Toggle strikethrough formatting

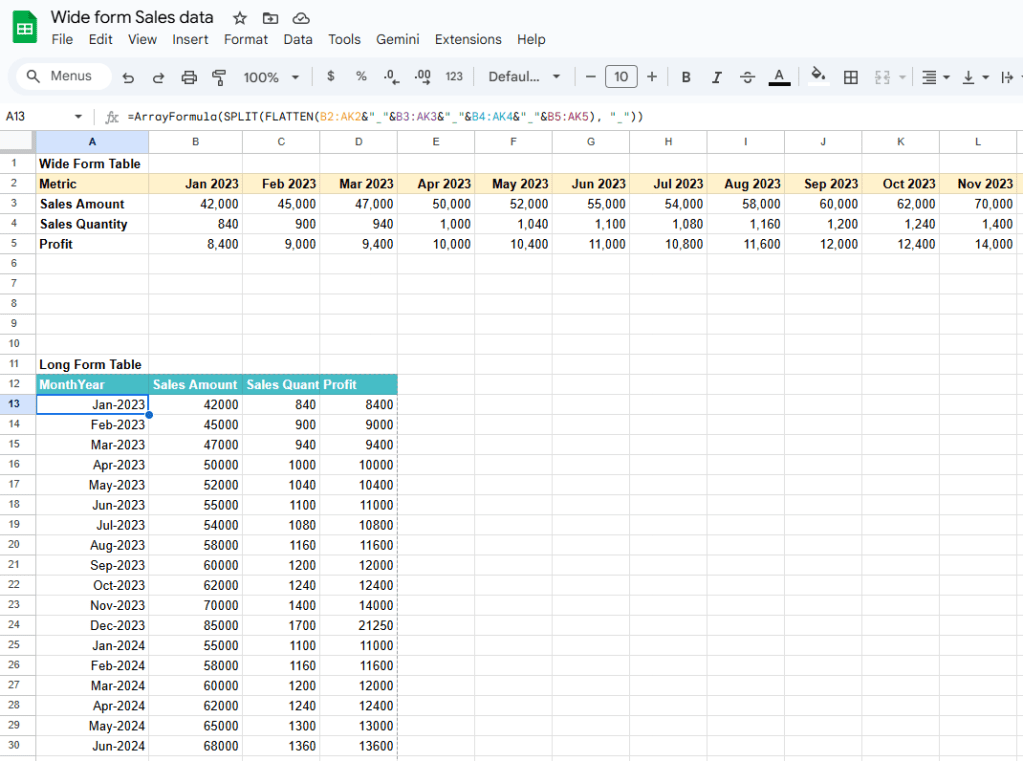pyautogui.click(x=747, y=77)
